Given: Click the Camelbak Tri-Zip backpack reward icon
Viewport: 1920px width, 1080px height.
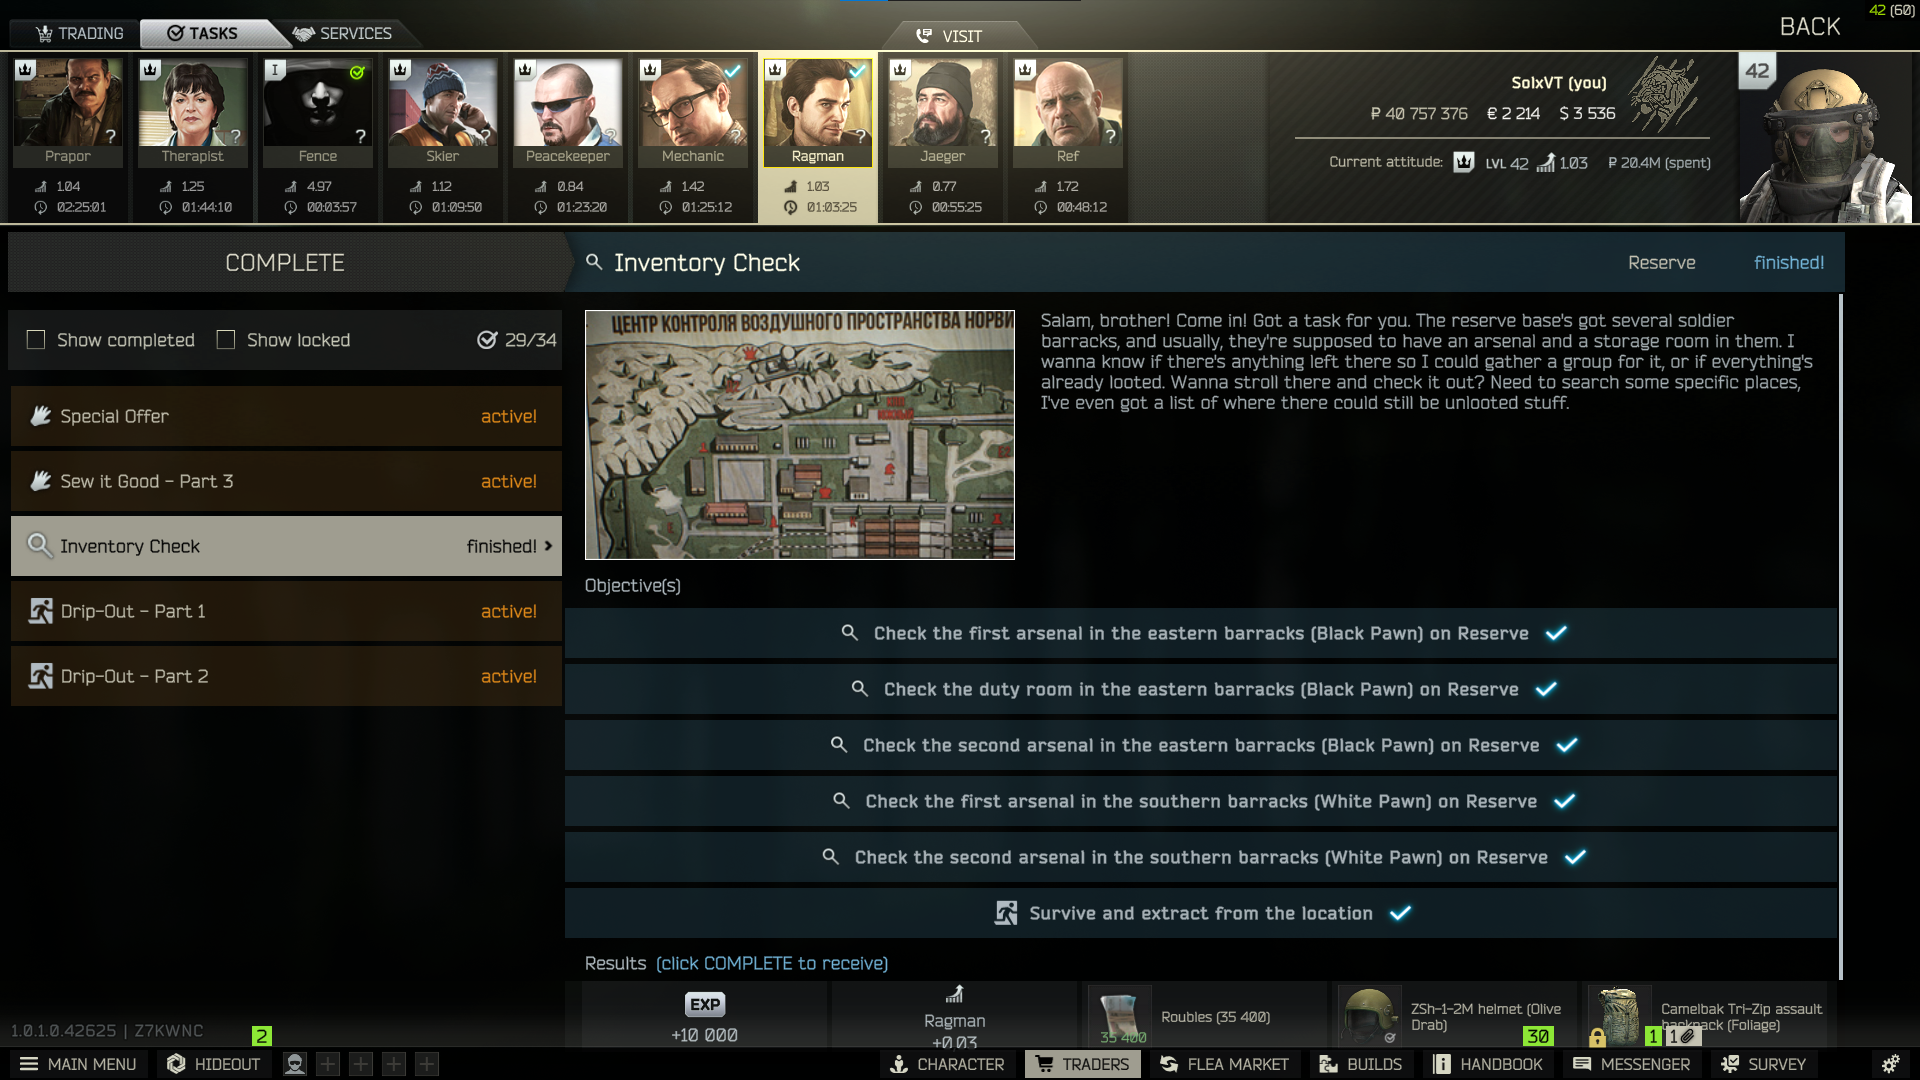Looking at the screenshot, I should (1619, 1016).
